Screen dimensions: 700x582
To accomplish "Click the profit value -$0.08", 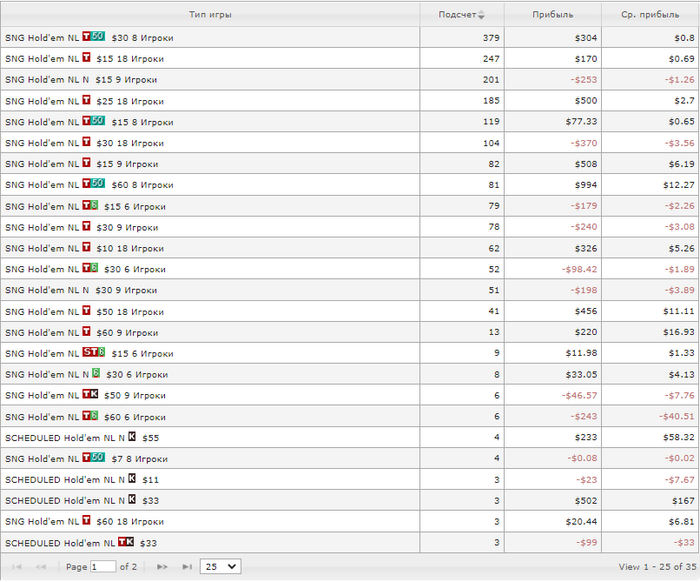I will pyautogui.click(x=581, y=459).
